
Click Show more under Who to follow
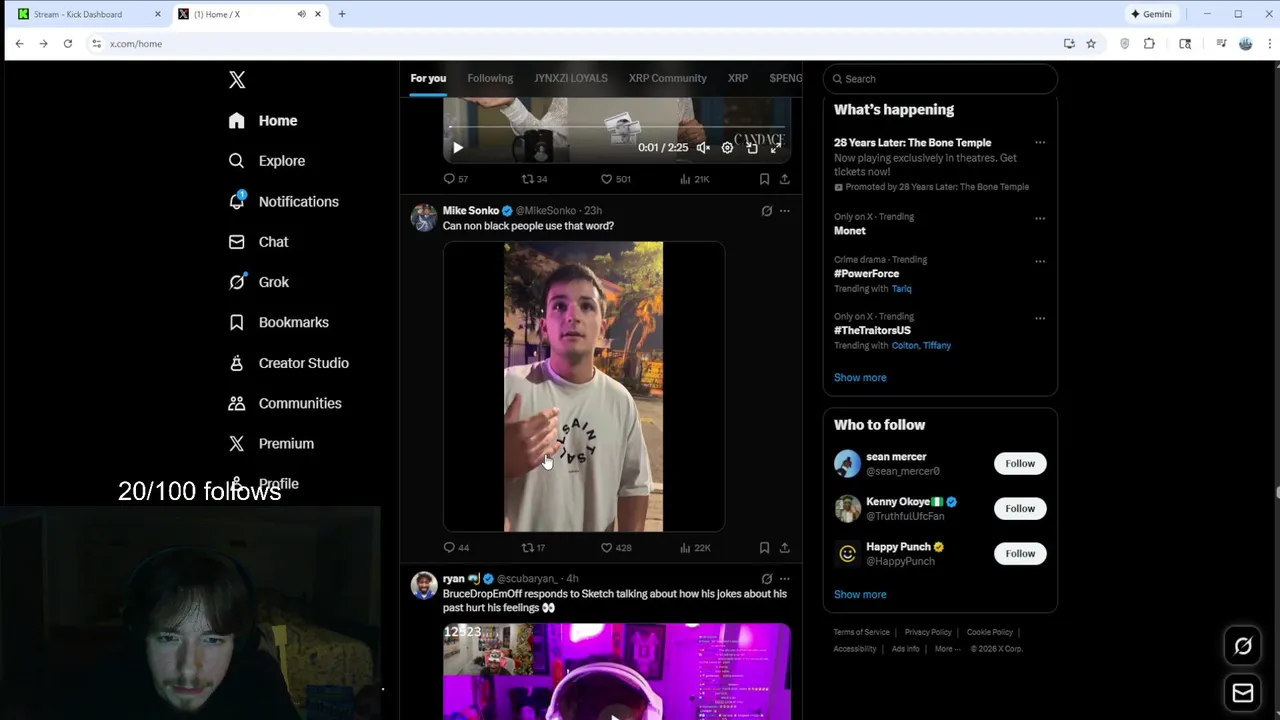(860, 594)
